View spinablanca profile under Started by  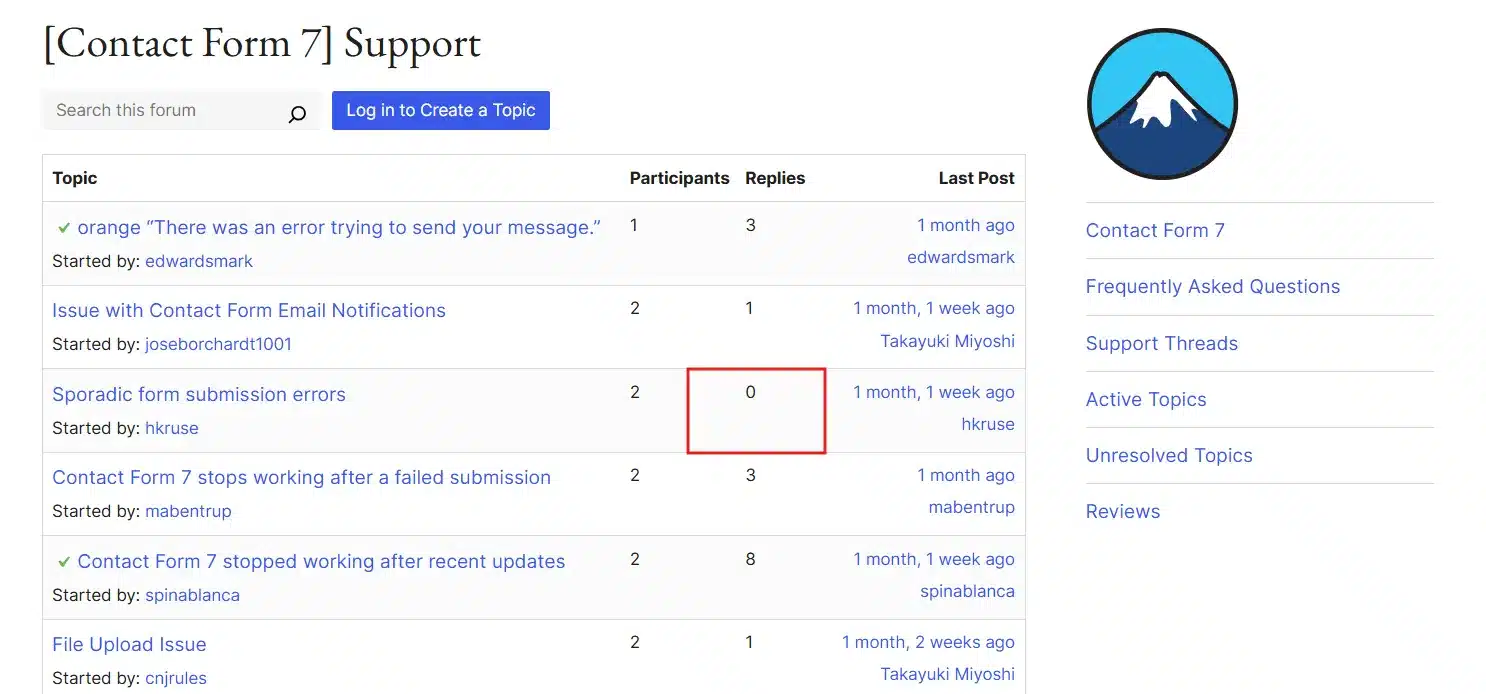[x=192, y=595]
